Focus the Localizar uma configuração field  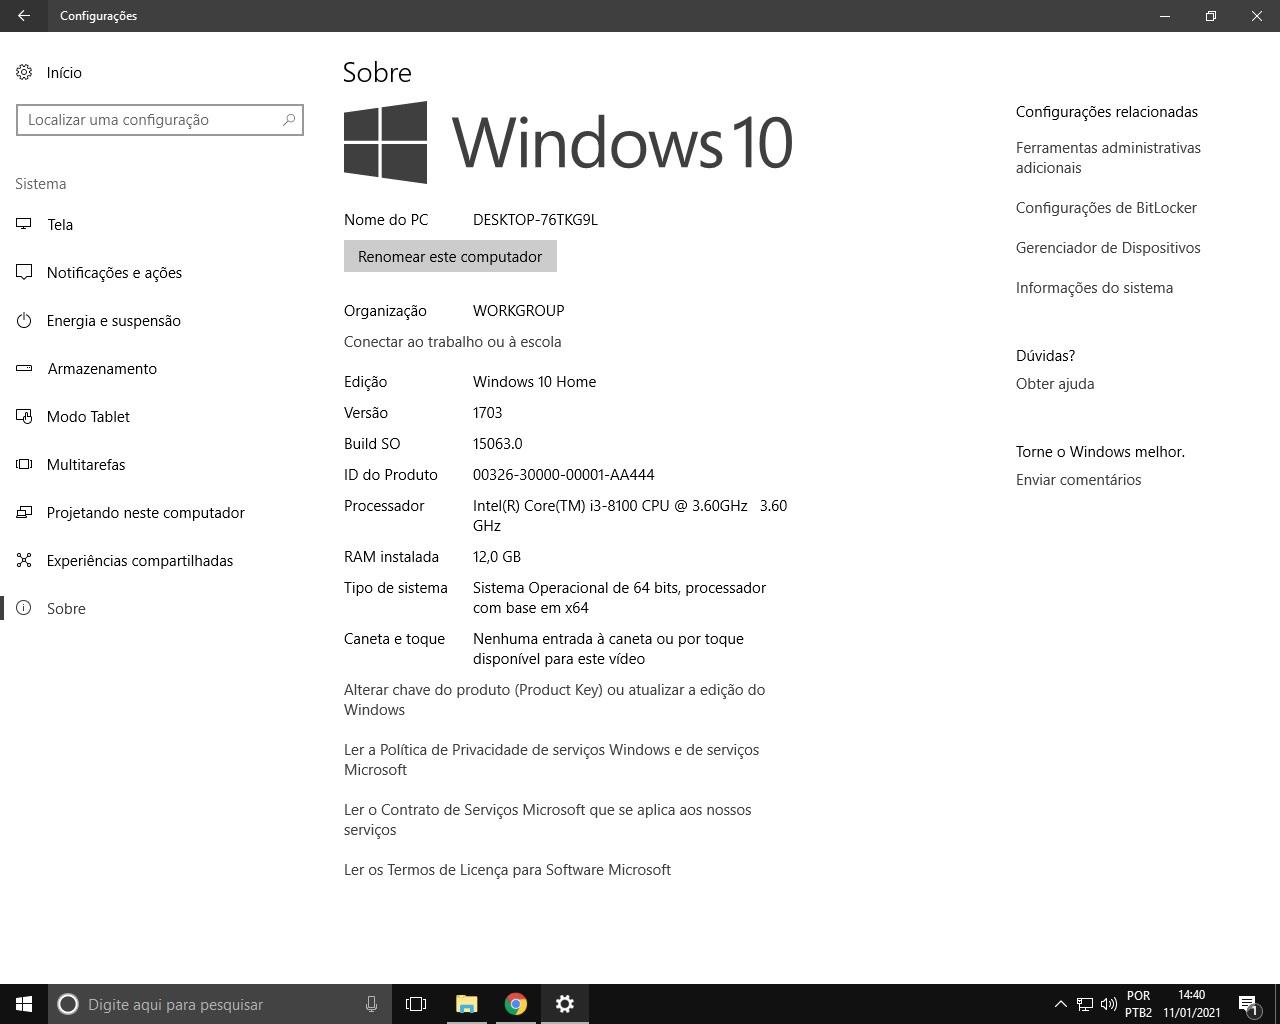click(x=160, y=120)
